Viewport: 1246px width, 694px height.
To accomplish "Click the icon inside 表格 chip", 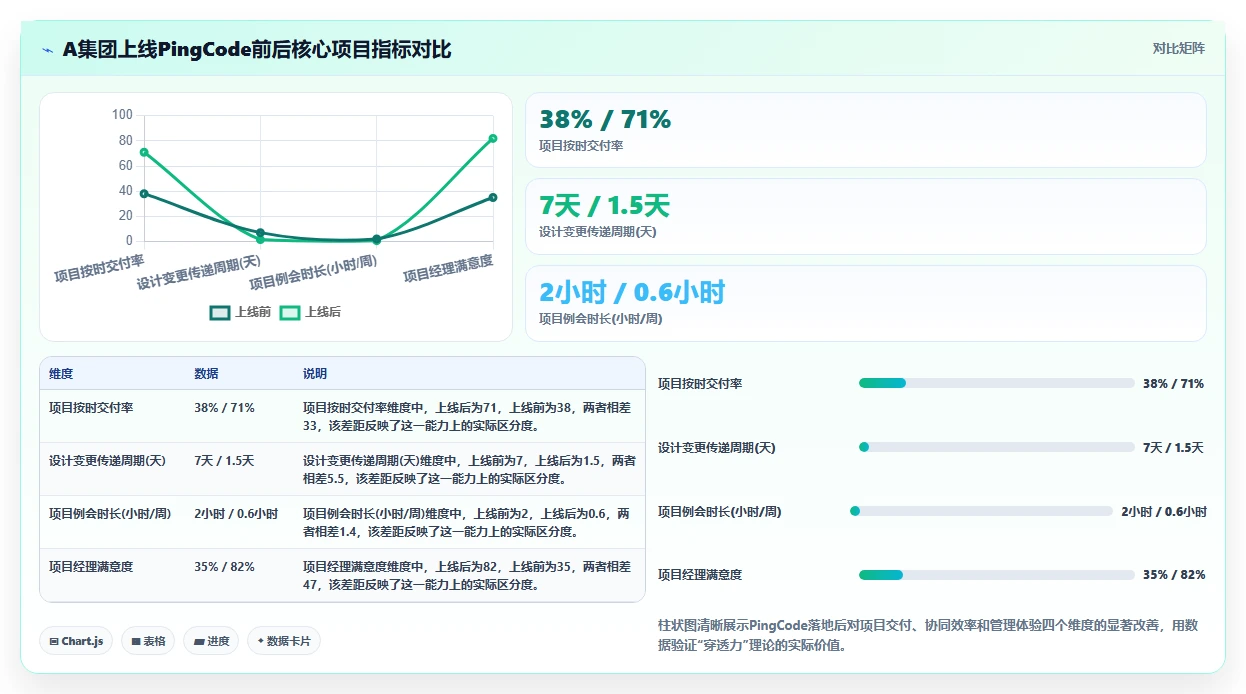I will pos(135,641).
